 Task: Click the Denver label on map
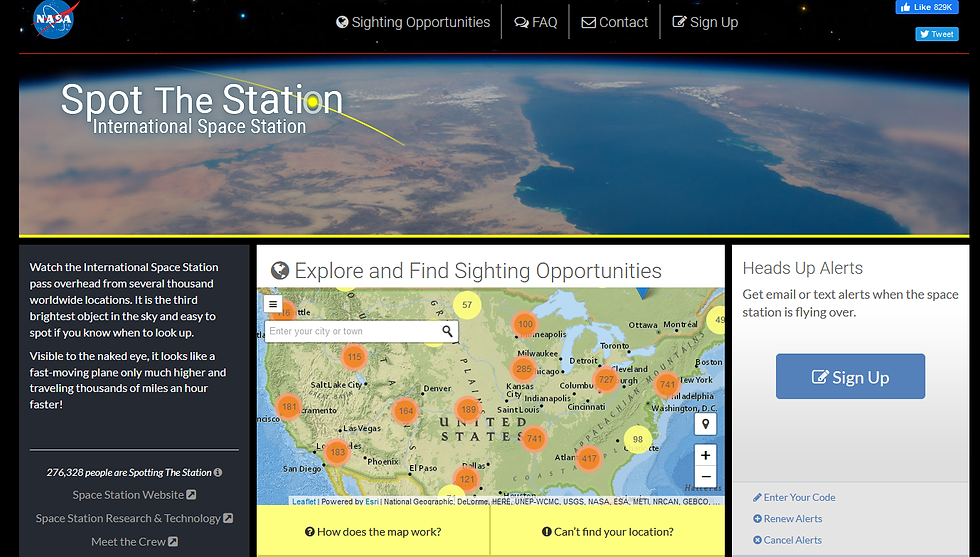[x=438, y=388]
